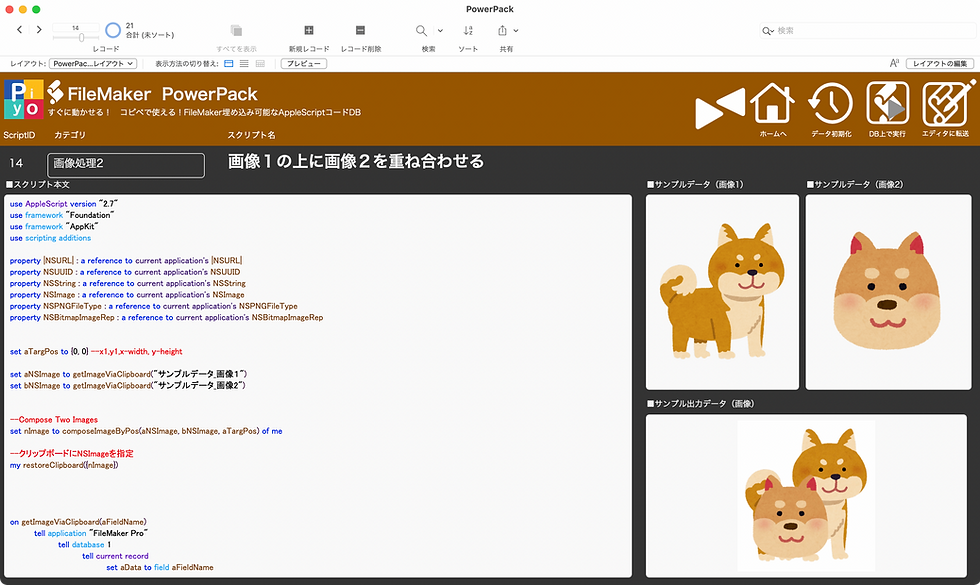
Task: Click the プレビュー button
Action: point(304,64)
